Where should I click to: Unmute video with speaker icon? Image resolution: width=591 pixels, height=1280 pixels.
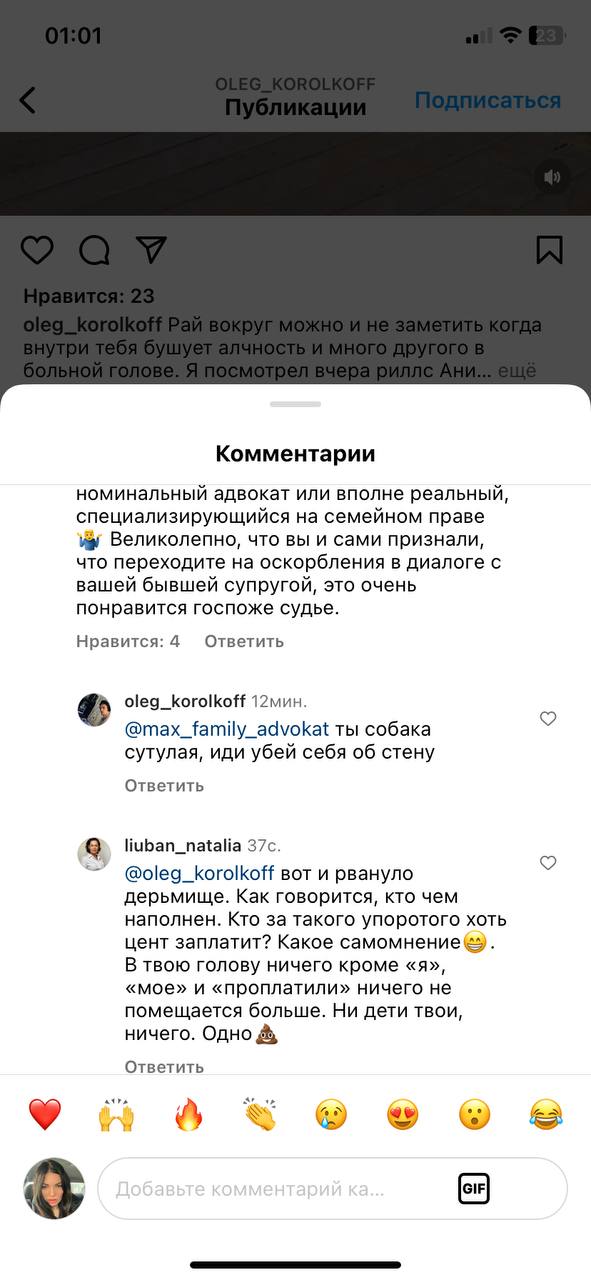tap(552, 177)
